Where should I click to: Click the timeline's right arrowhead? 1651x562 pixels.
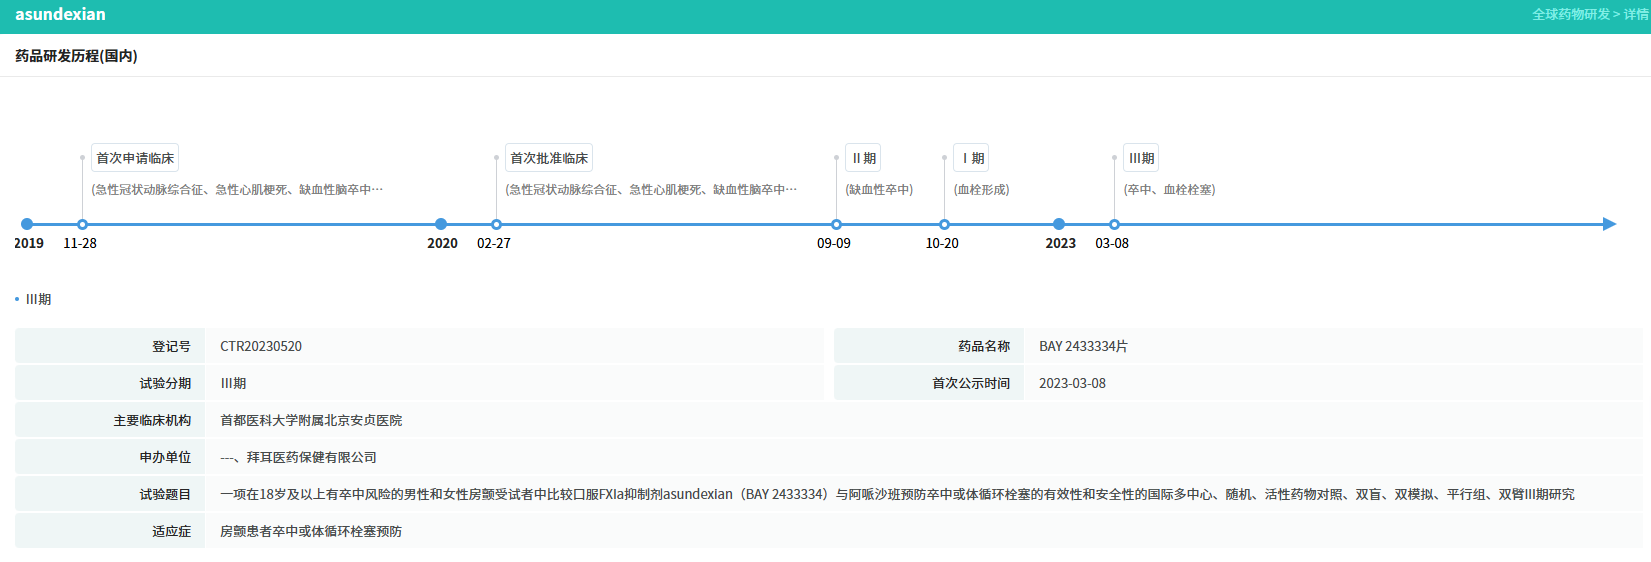point(1609,225)
